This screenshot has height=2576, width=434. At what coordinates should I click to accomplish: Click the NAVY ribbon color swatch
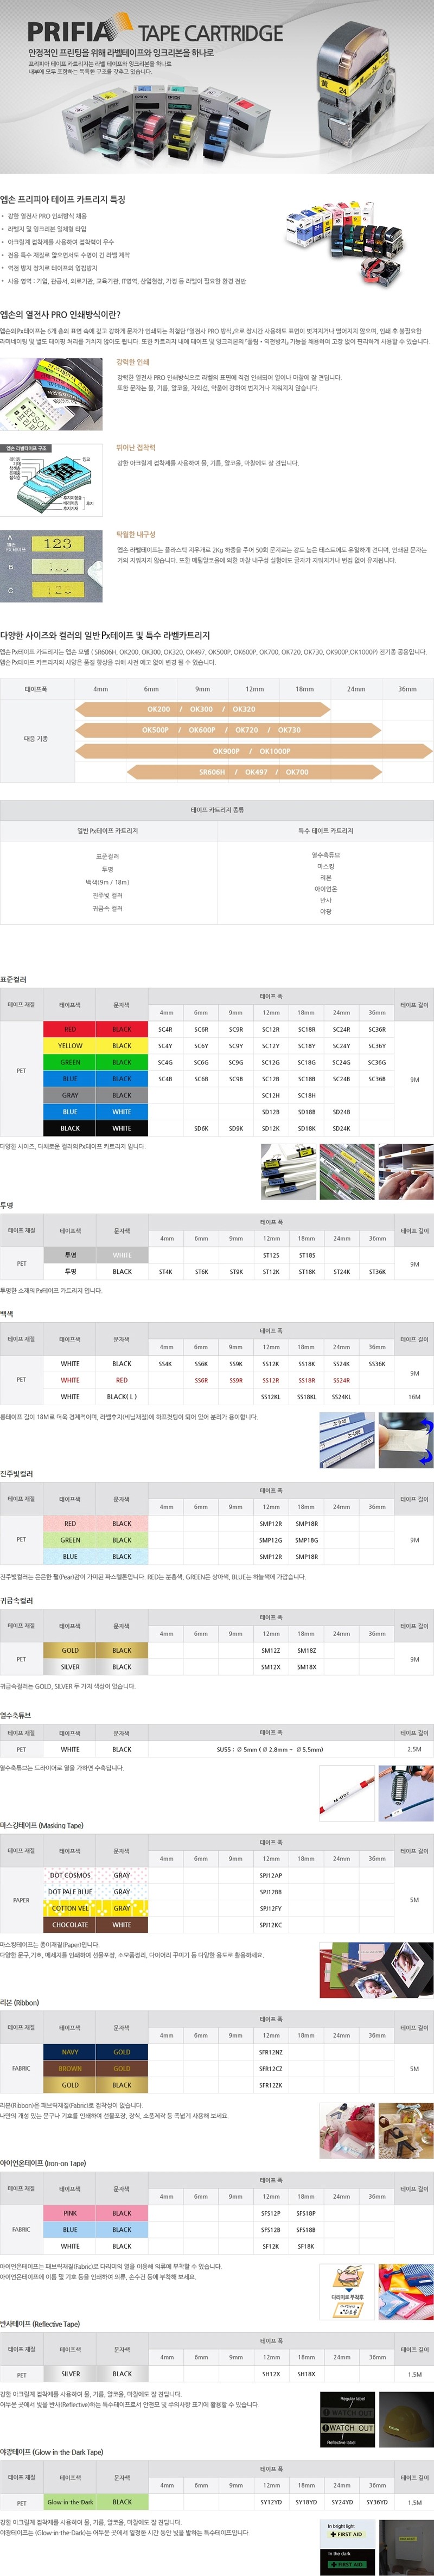coord(70,2052)
